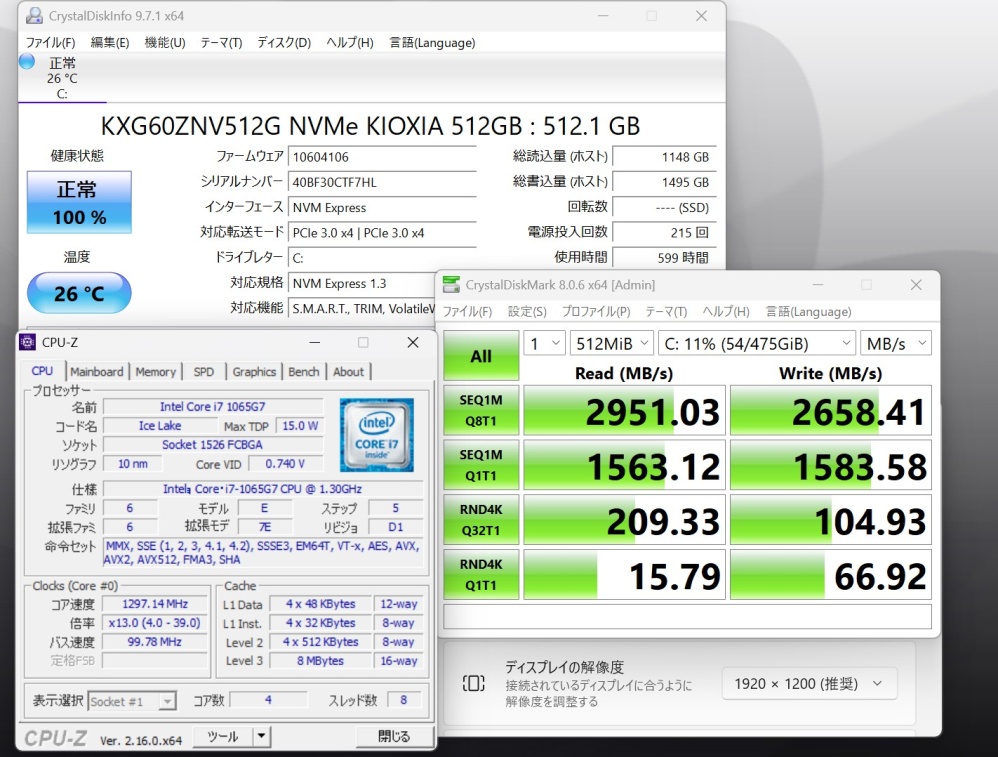Viewport: 998px width, 757px height.
Task: Open the 1920 × 1200 resolution dropdown
Action: pyautogui.click(x=810, y=684)
